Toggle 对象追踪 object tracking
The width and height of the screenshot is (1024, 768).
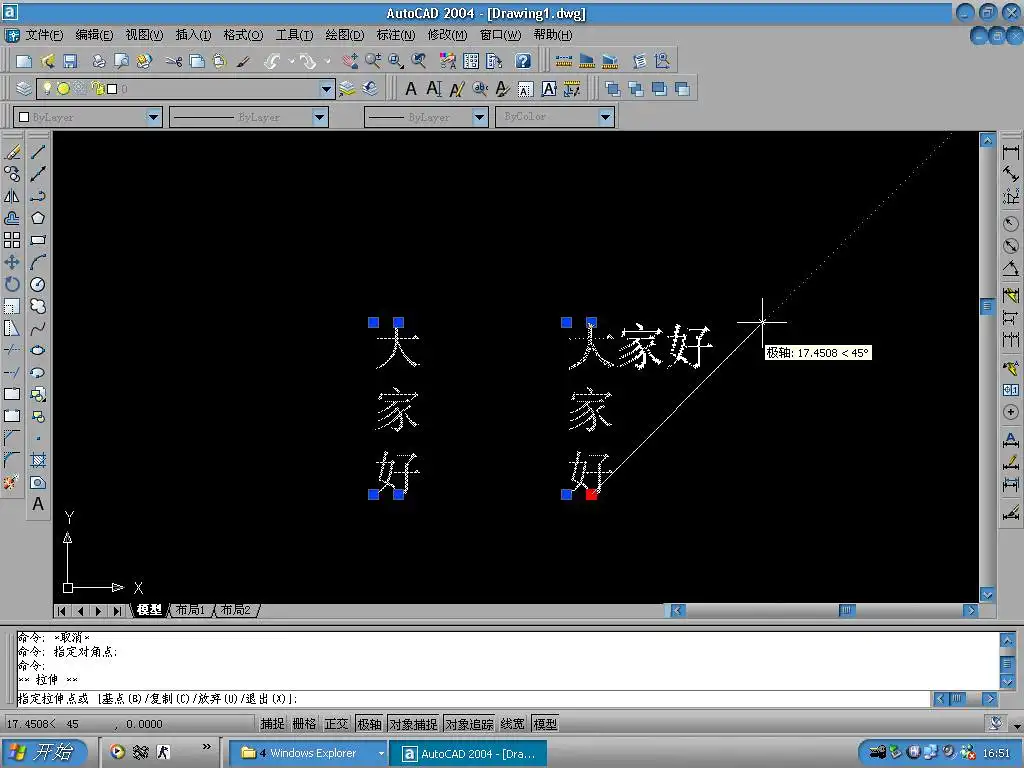pos(470,724)
